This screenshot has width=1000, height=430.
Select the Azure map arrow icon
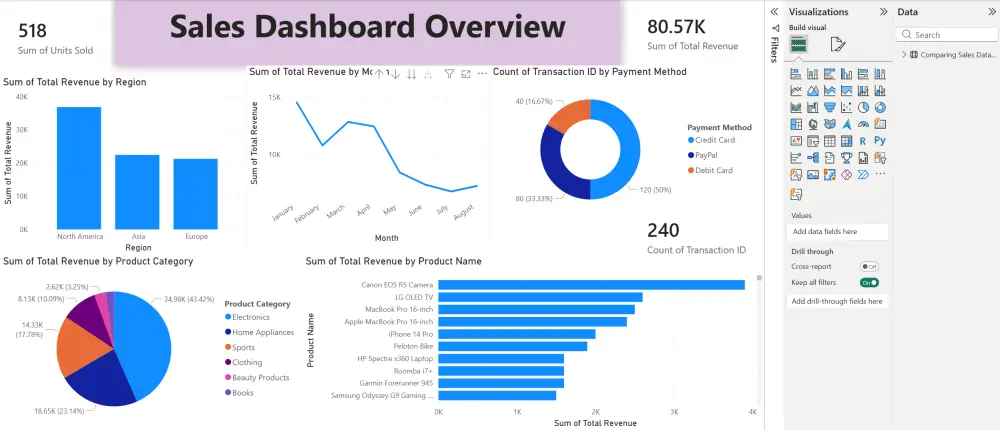[x=846, y=124]
